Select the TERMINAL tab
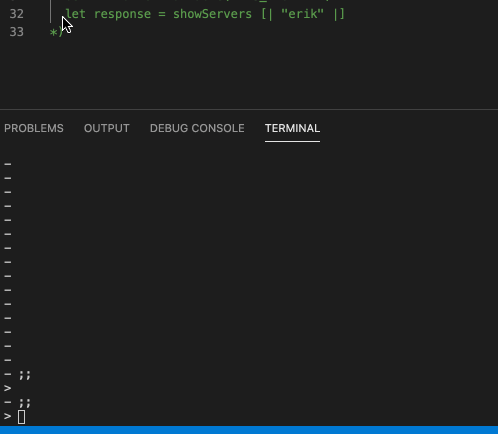498x434 pixels. coord(292,128)
